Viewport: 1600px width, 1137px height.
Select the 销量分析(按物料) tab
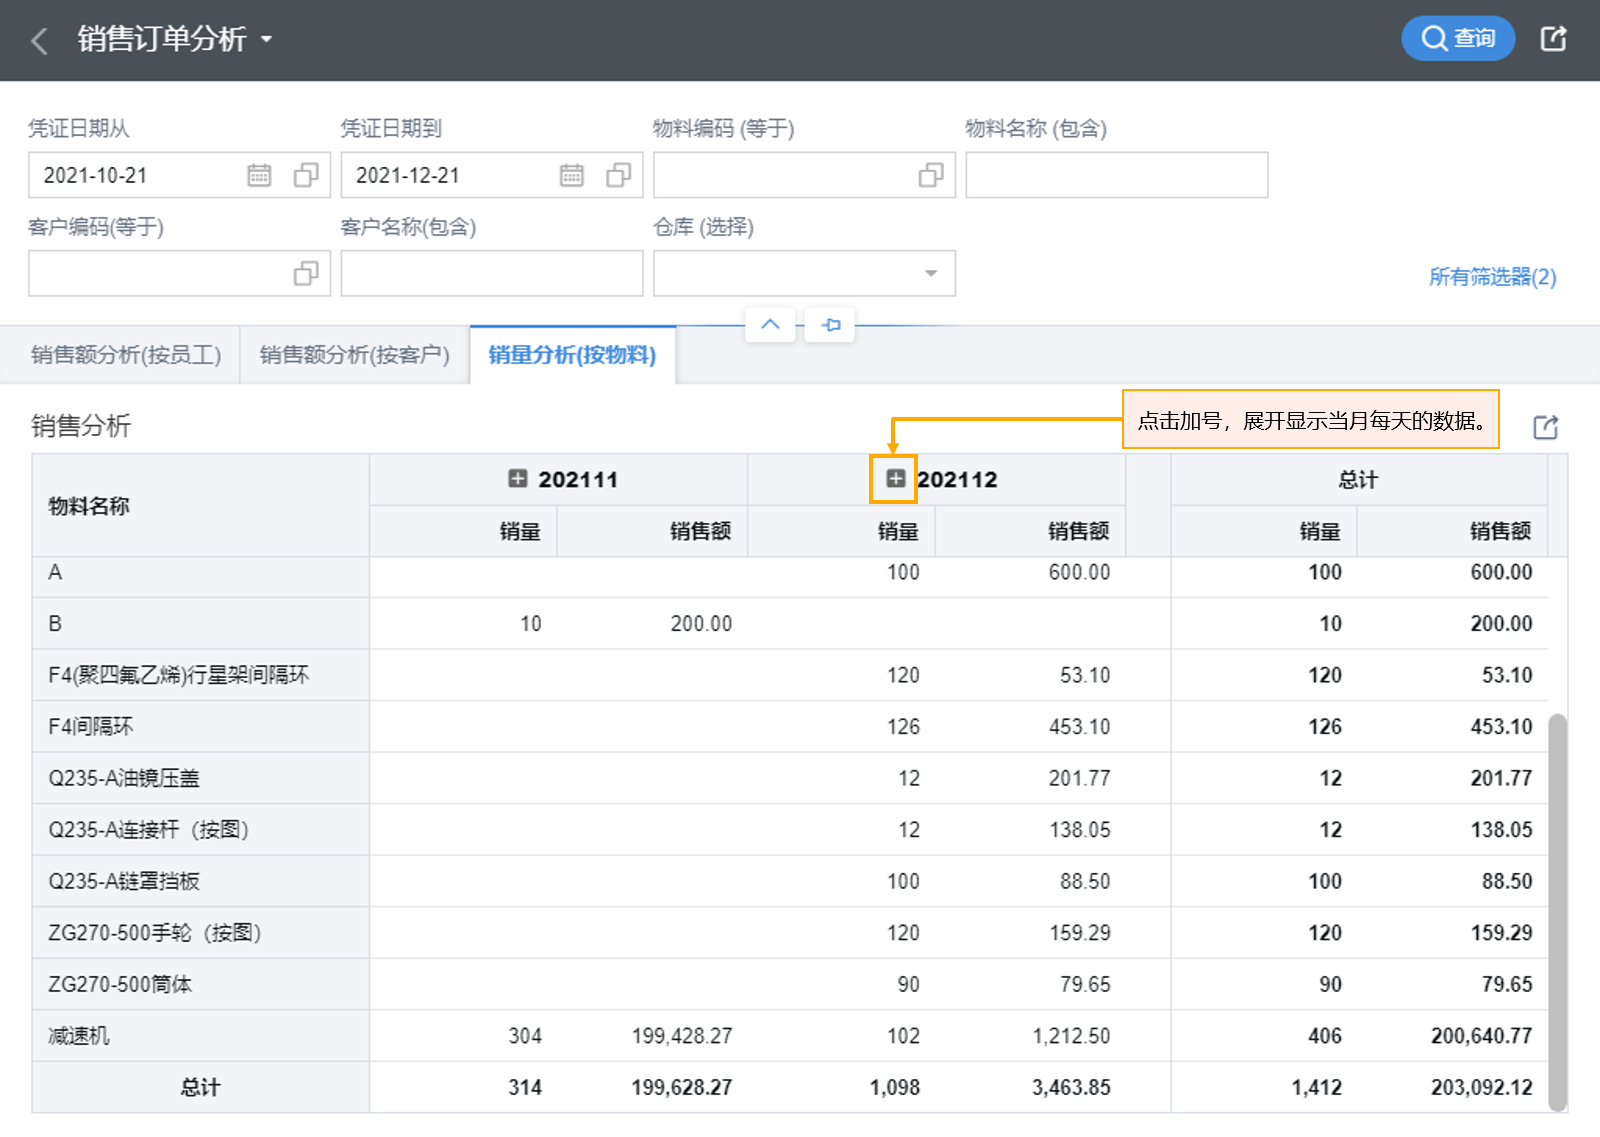[572, 355]
